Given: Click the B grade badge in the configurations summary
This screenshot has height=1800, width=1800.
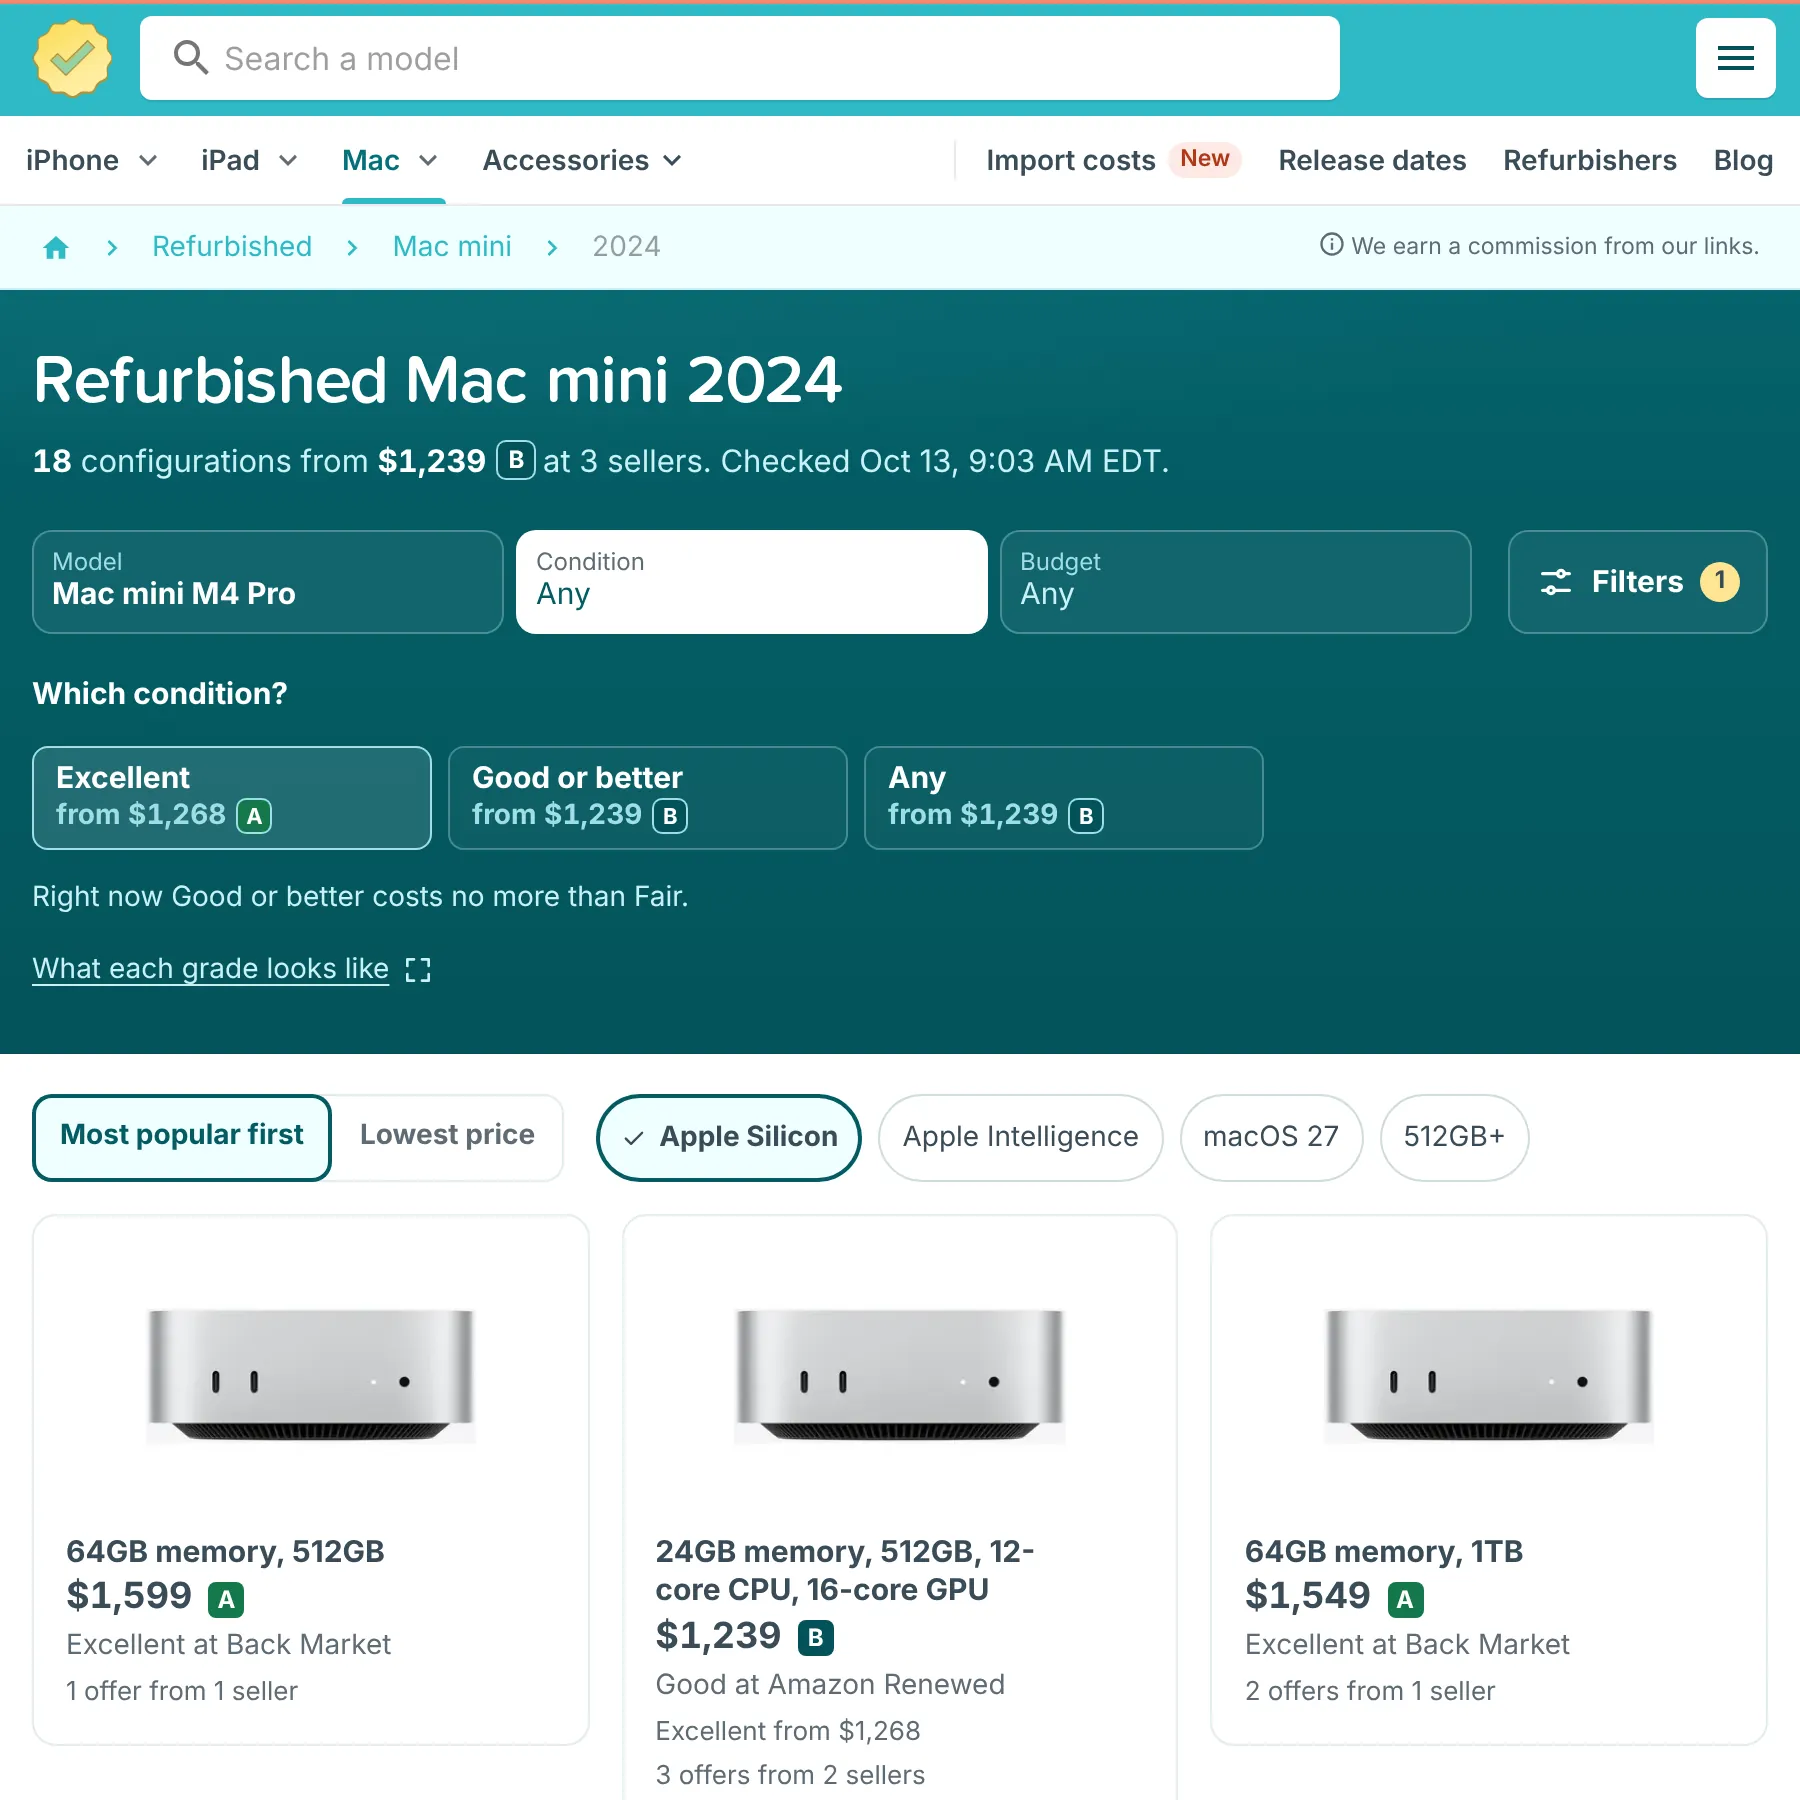Looking at the screenshot, I should click(516, 460).
